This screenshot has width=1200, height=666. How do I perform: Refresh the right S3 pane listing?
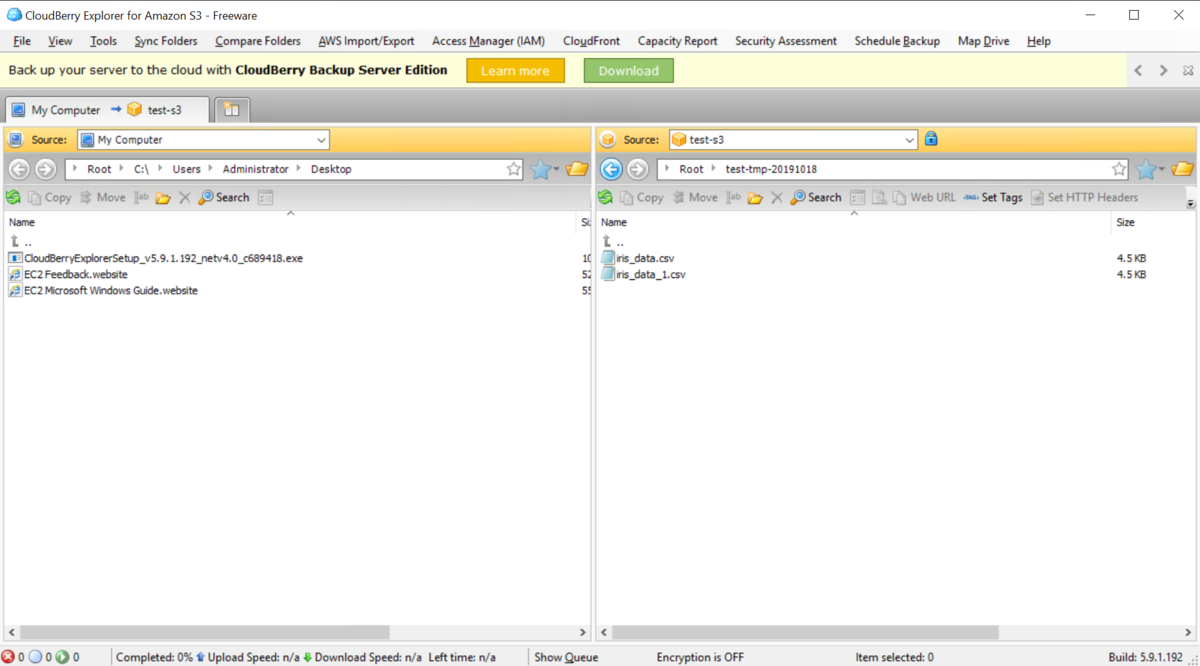tap(605, 198)
